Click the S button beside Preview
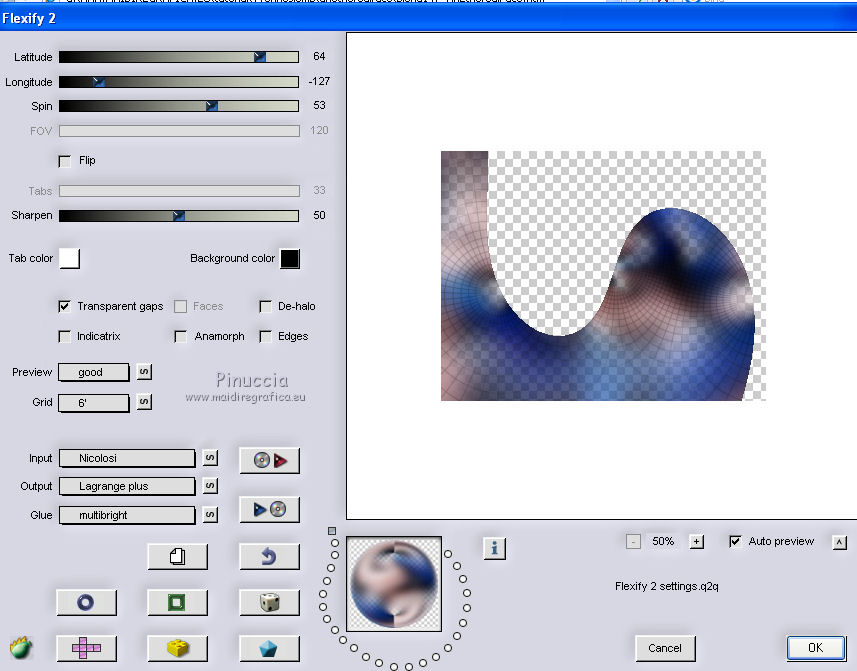This screenshot has width=857, height=671. coord(144,372)
